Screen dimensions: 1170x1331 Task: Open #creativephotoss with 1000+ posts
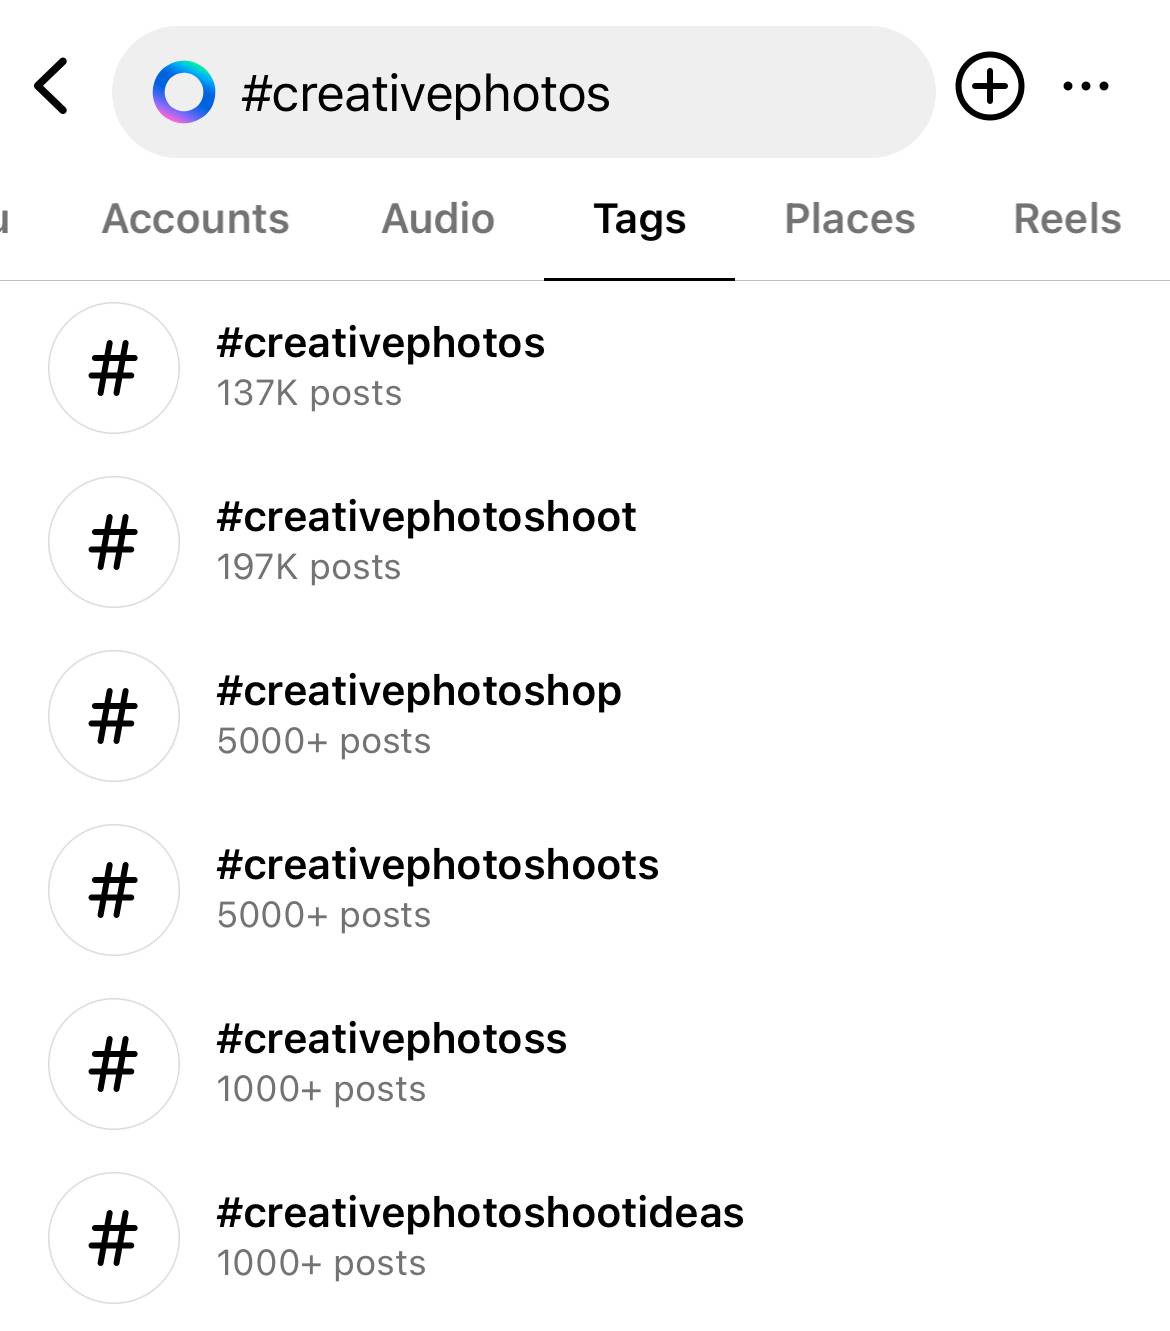pyautogui.click(x=585, y=1064)
